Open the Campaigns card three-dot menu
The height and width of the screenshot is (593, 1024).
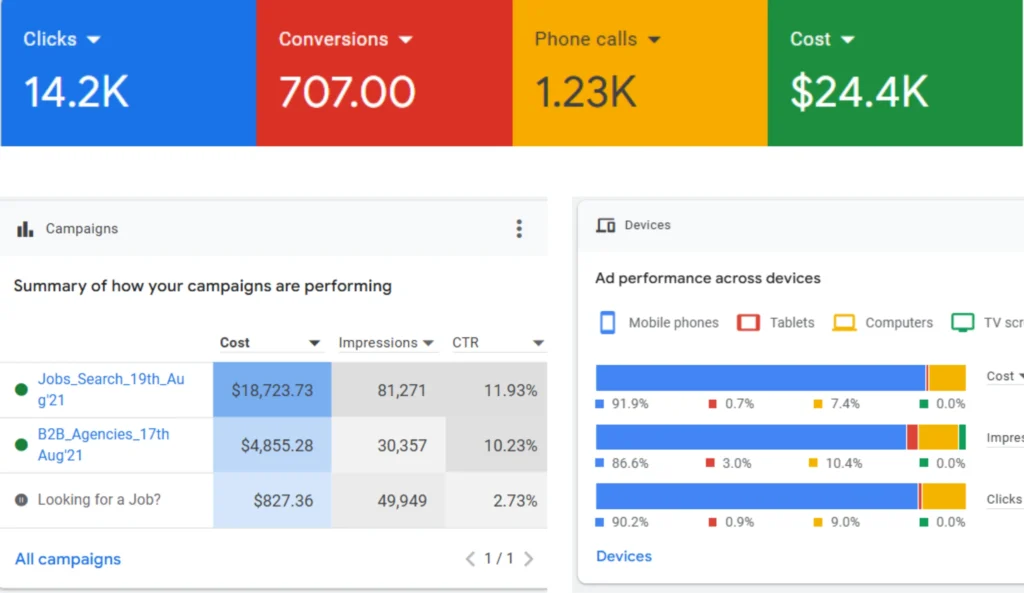(519, 229)
